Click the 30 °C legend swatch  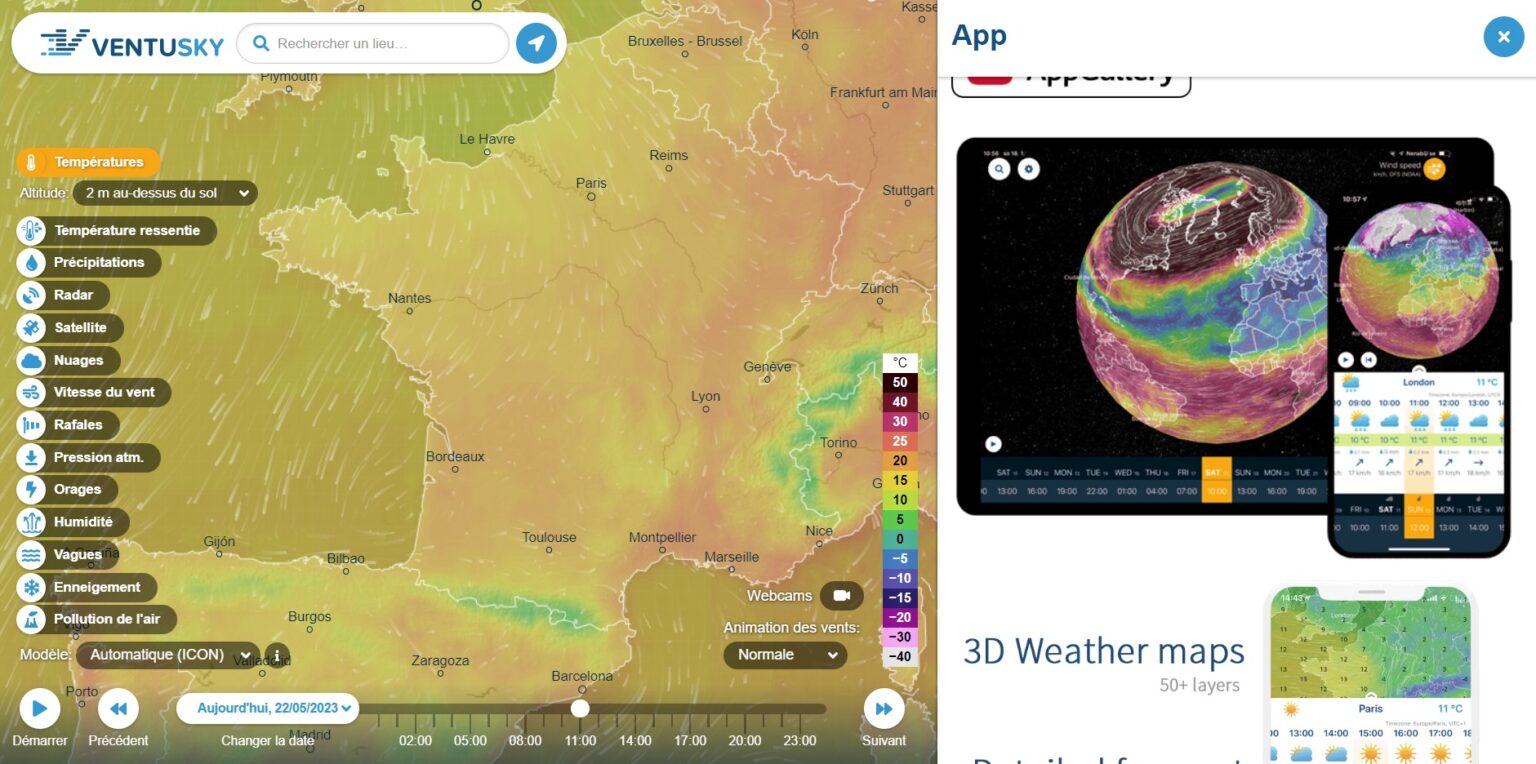pyautogui.click(x=900, y=422)
